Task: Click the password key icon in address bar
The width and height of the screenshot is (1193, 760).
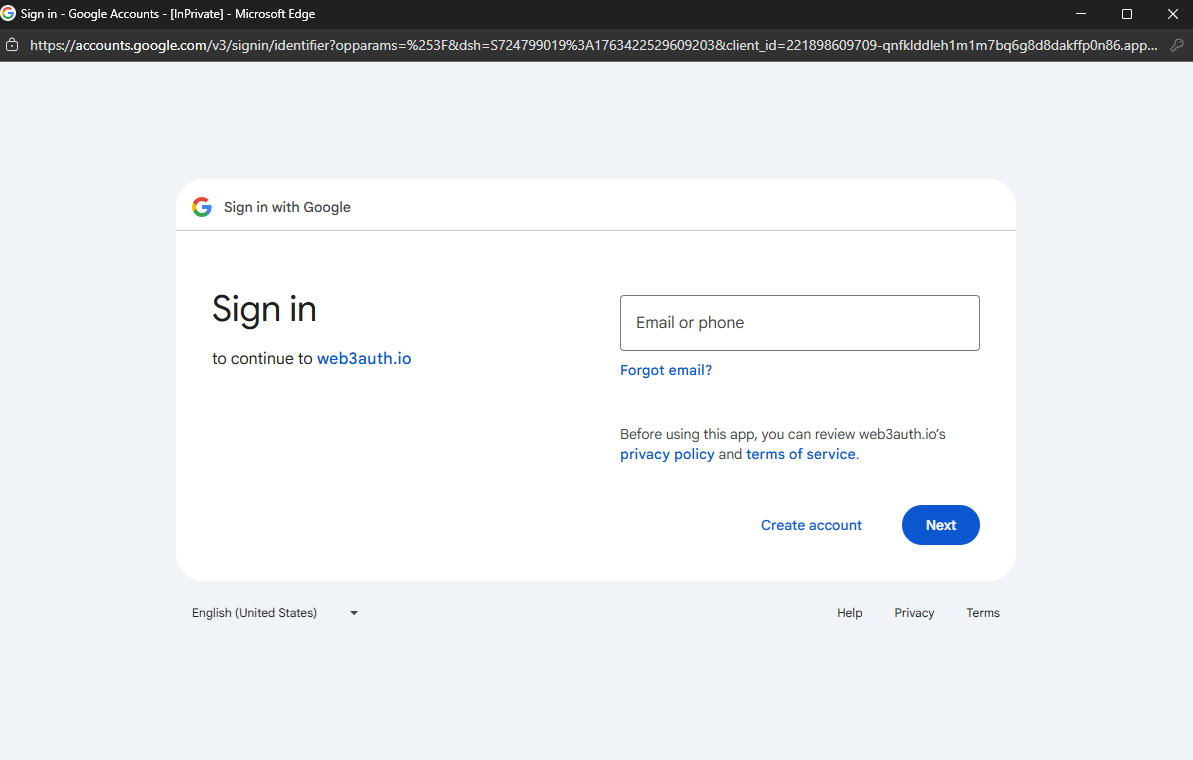Action: tap(1177, 45)
